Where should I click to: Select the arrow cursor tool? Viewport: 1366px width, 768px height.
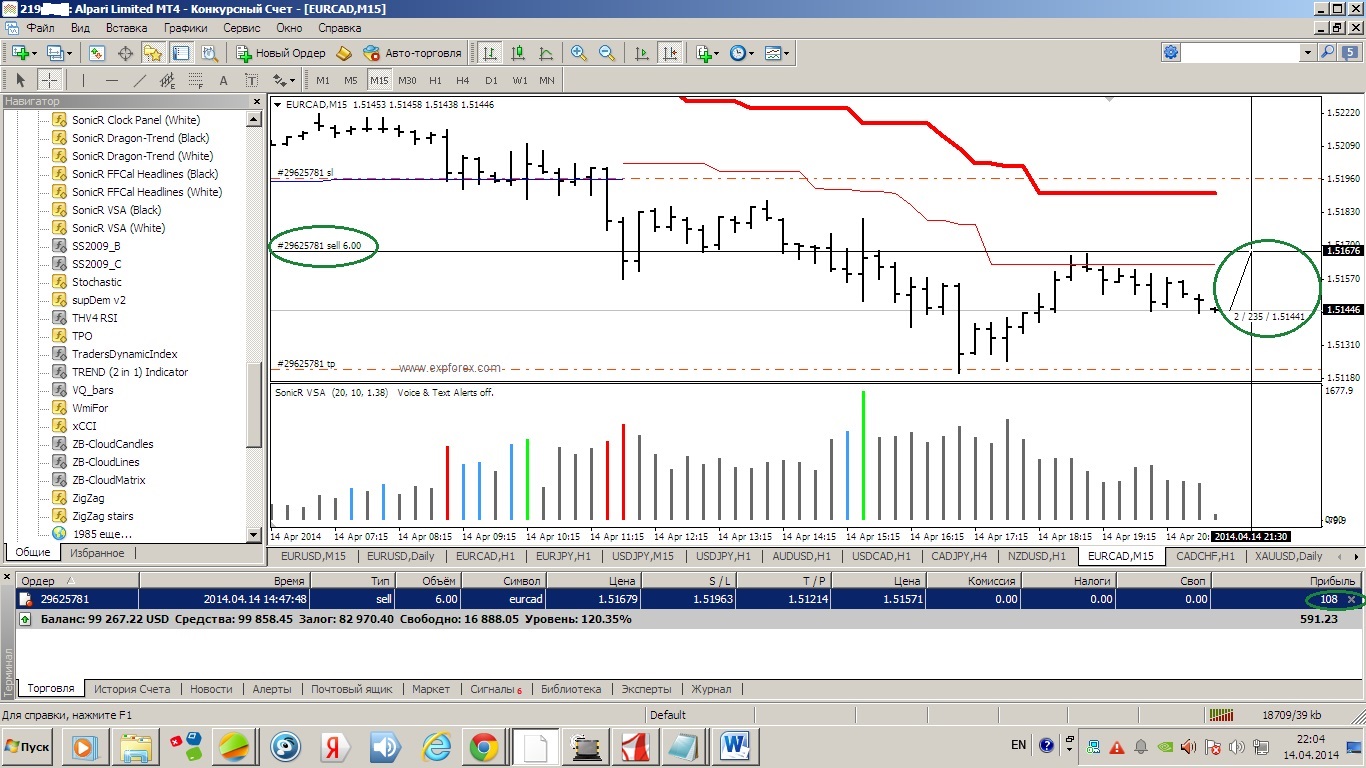[20, 80]
